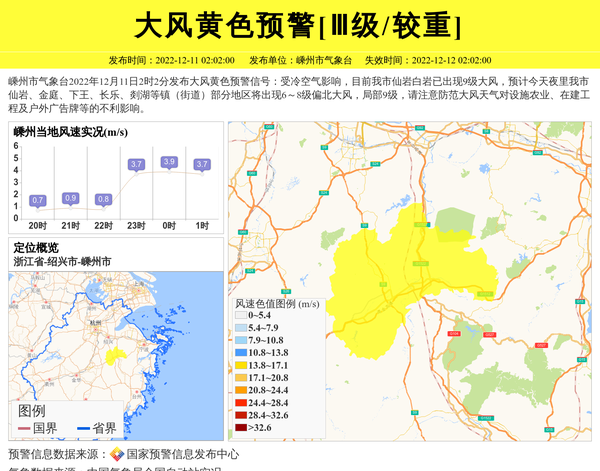600x471 pixels.
Task: Click the 国家预警信息发布中心 logo icon
Action: 117,454
